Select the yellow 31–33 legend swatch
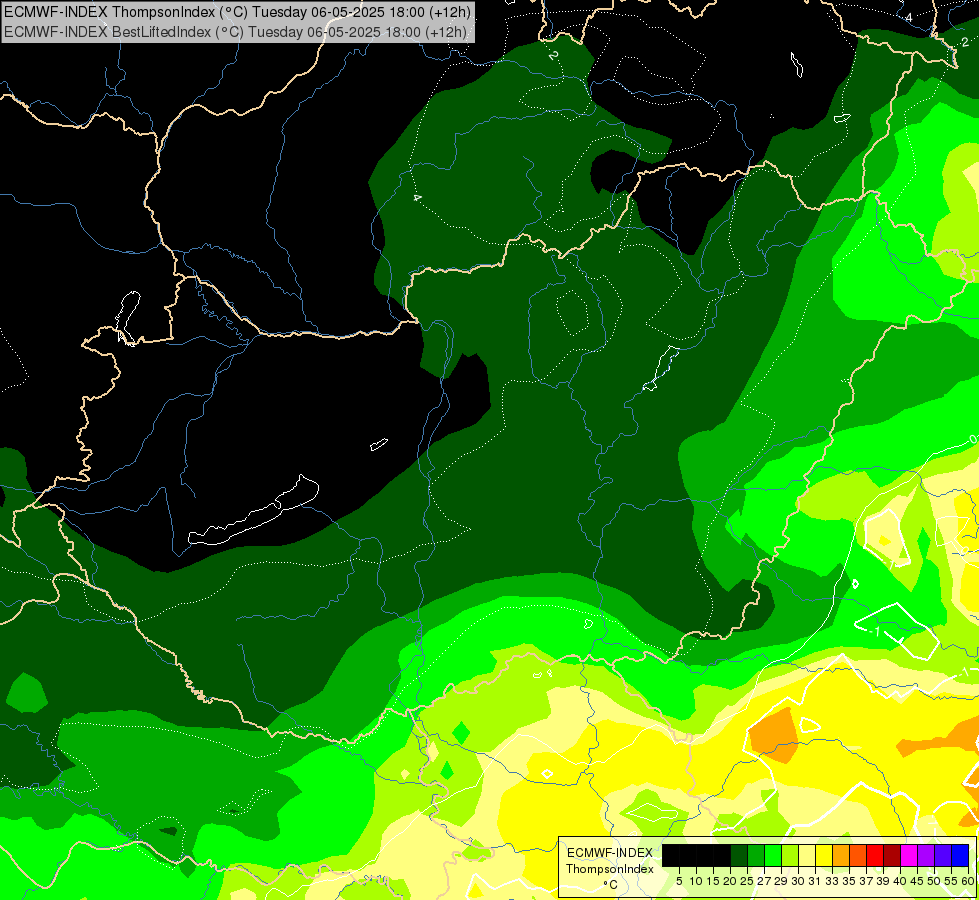The width and height of the screenshot is (979, 900). pos(824,855)
